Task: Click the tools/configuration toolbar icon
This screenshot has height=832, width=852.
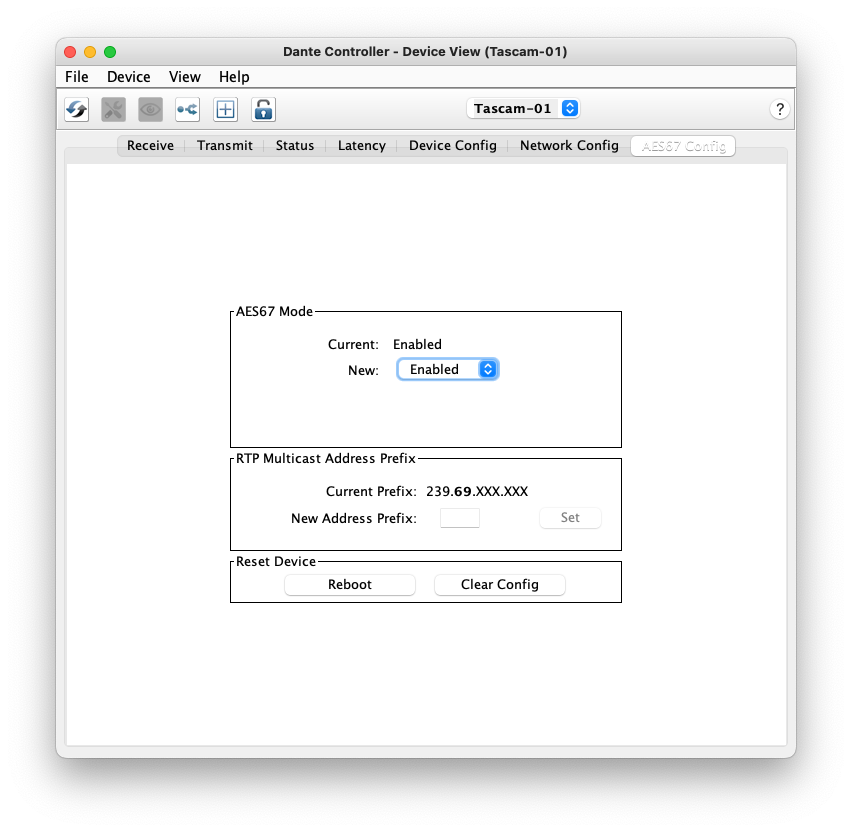Action: [x=113, y=109]
